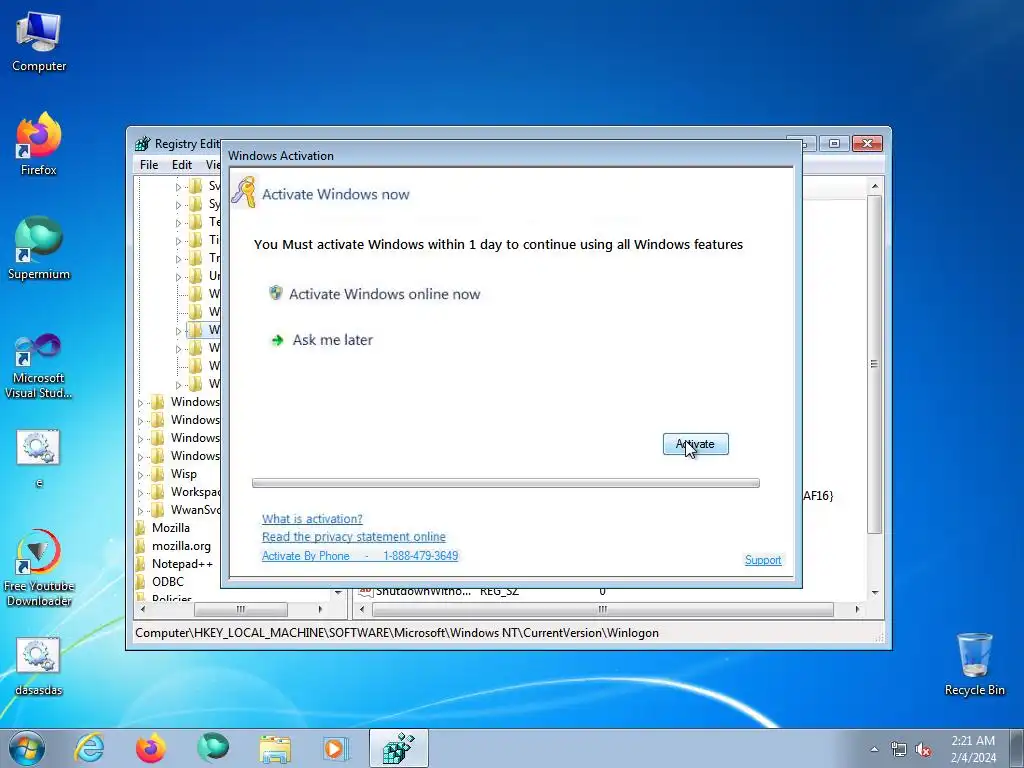Open the 'What is activation?' link

pyautogui.click(x=312, y=519)
